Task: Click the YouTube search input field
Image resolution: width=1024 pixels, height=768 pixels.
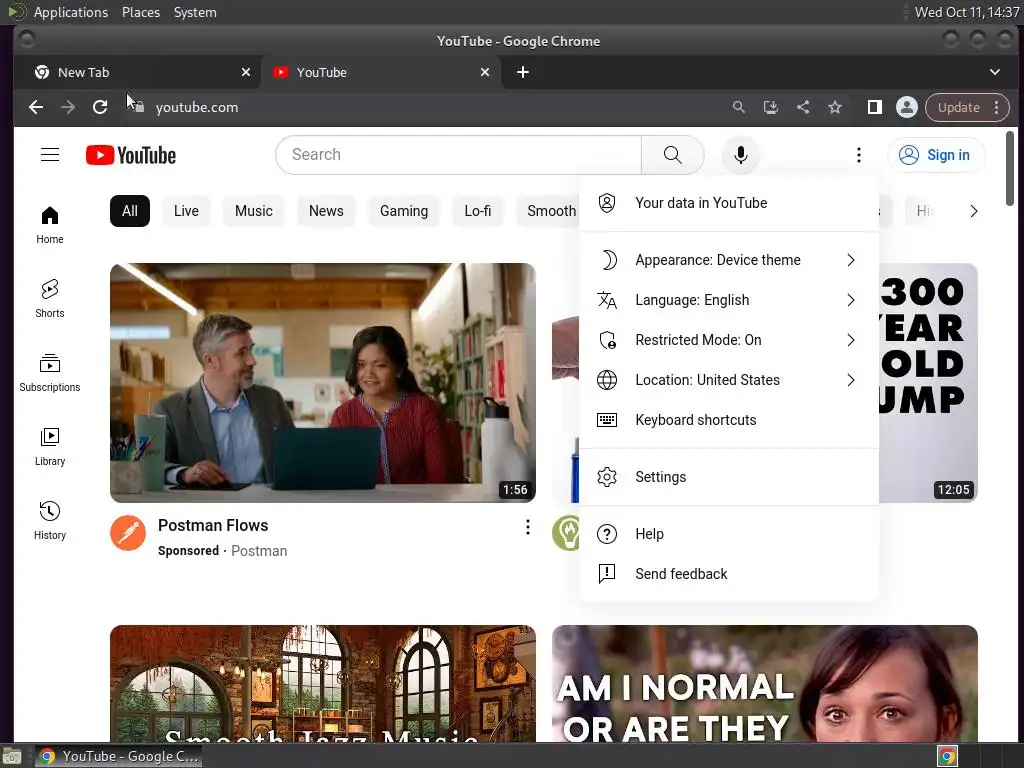Action: (458, 155)
